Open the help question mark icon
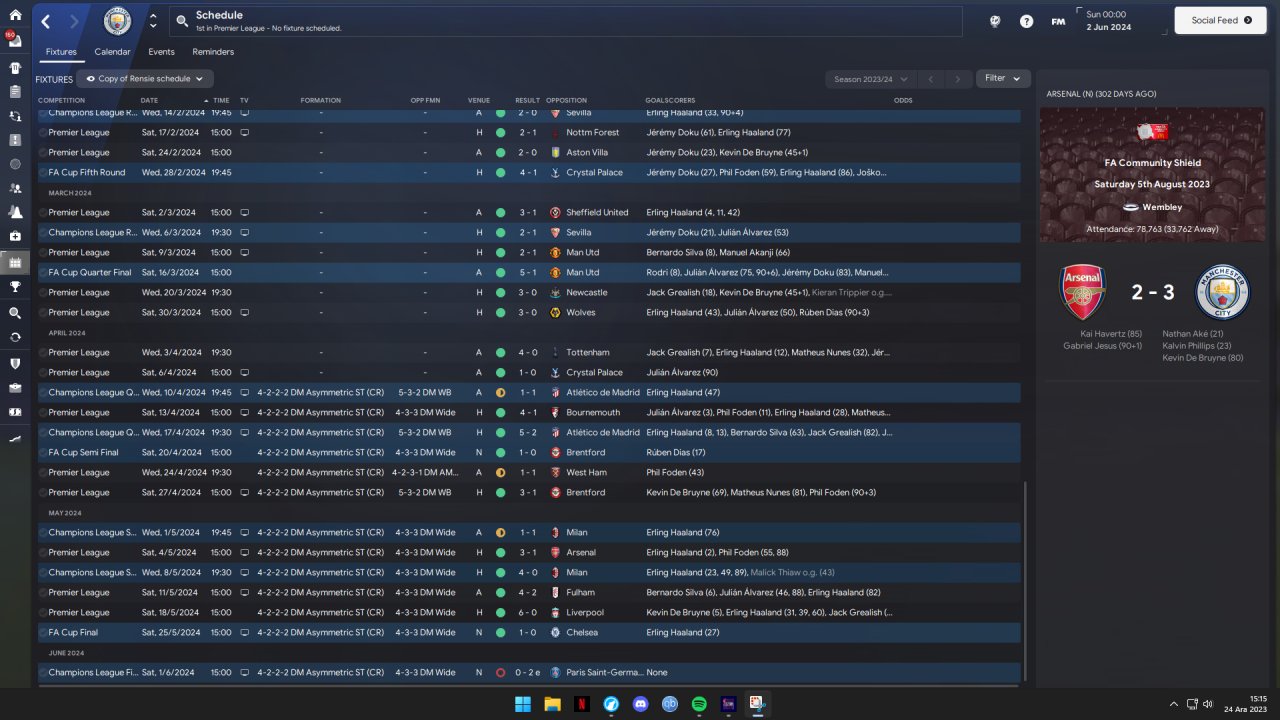The image size is (1280, 720). pos(1026,21)
